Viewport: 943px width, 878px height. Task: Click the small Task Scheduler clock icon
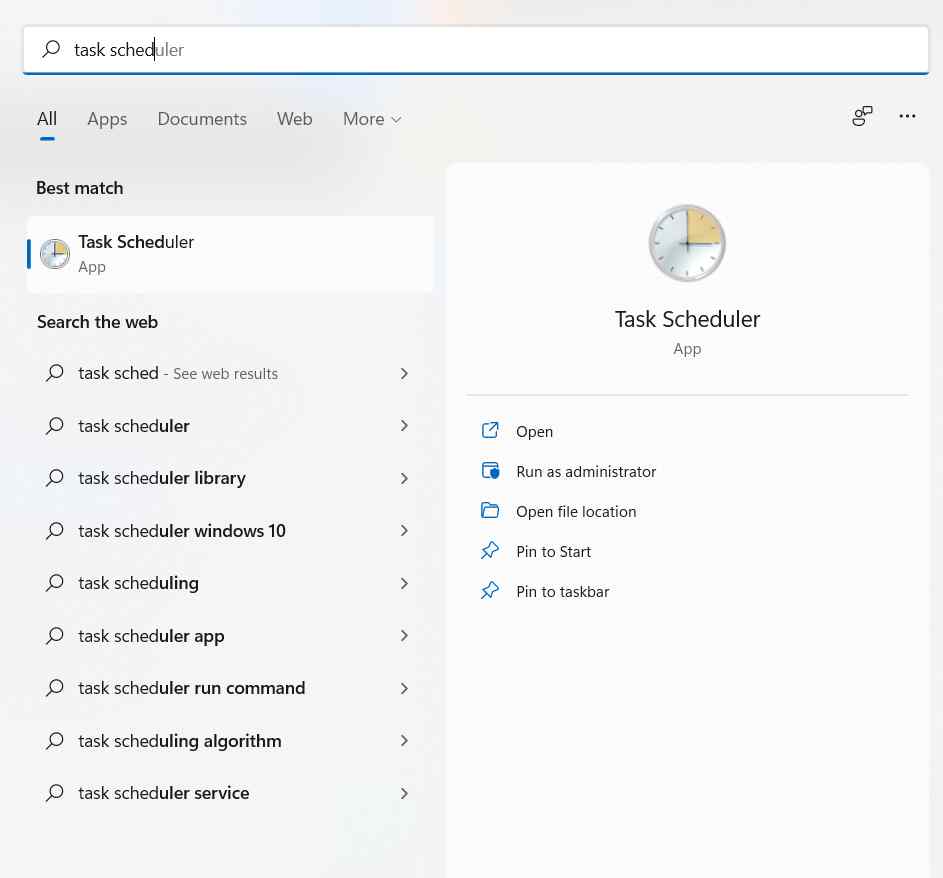55,254
